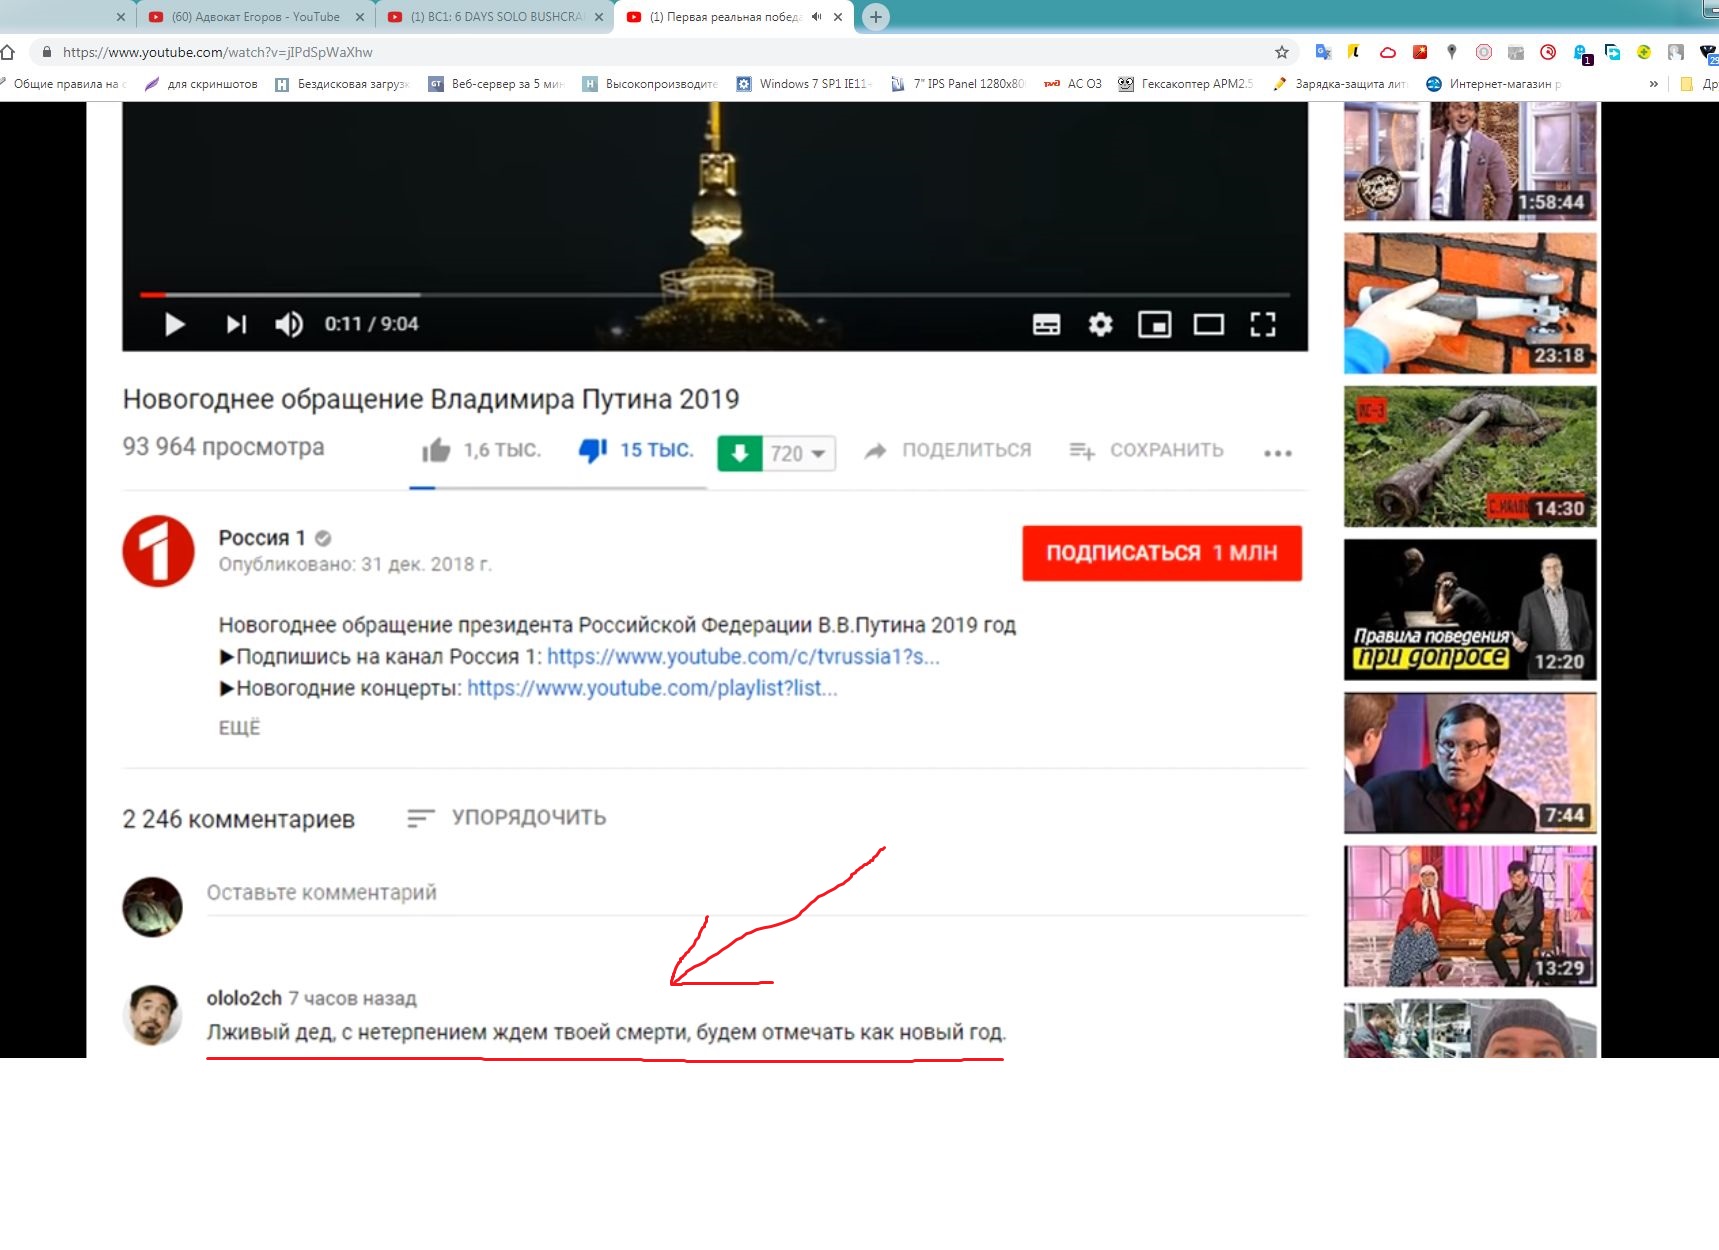Open the three-dot more actions menu
This screenshot has width=1719, height=1250.
(x=1277, y=453)
